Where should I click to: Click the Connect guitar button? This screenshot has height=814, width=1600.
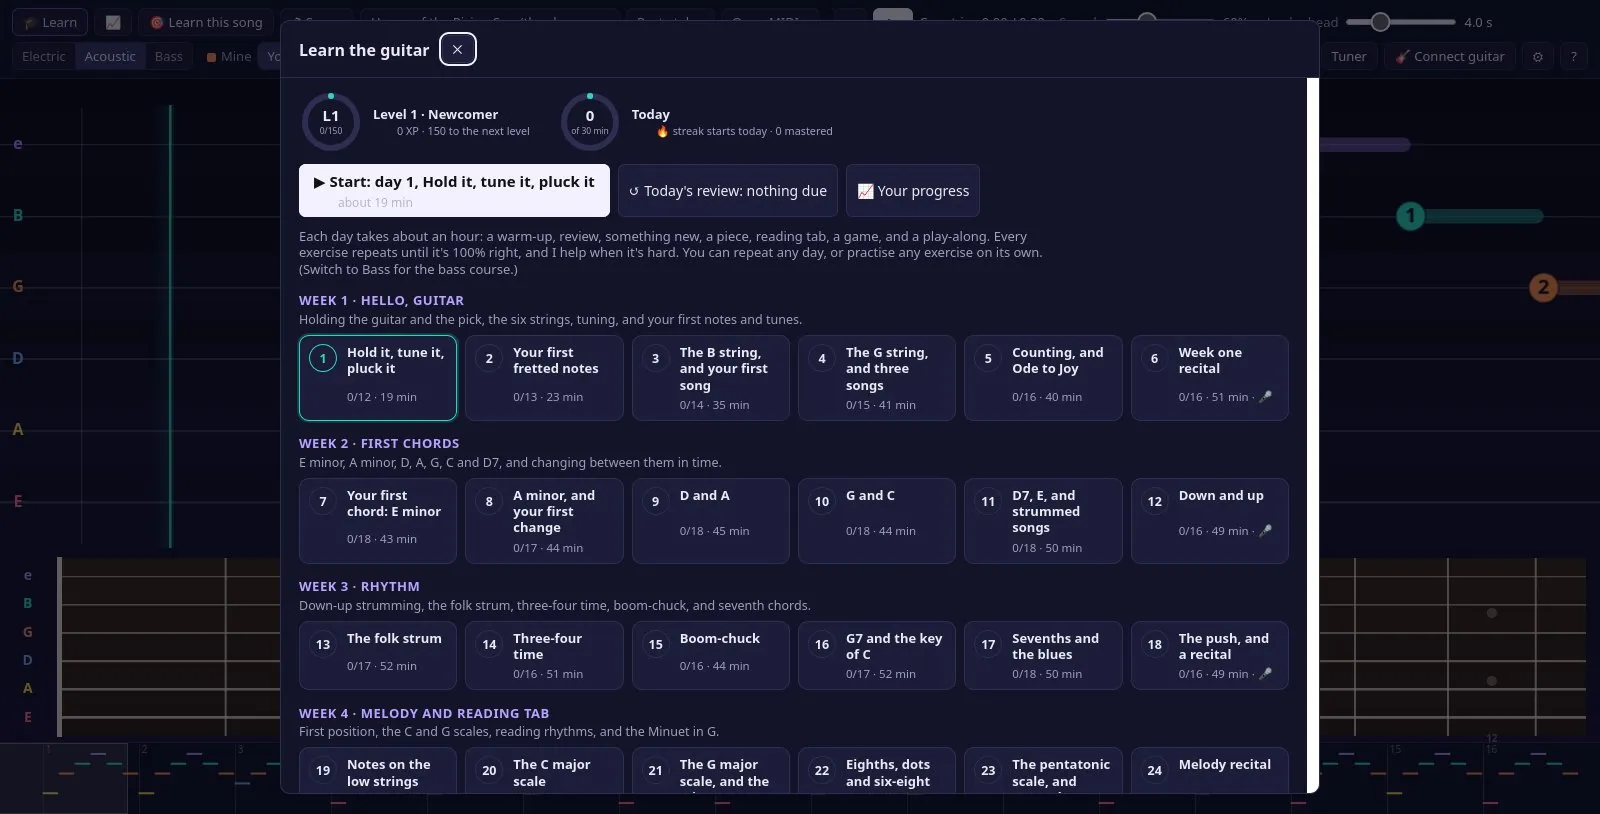click(x=1450, y=56)
